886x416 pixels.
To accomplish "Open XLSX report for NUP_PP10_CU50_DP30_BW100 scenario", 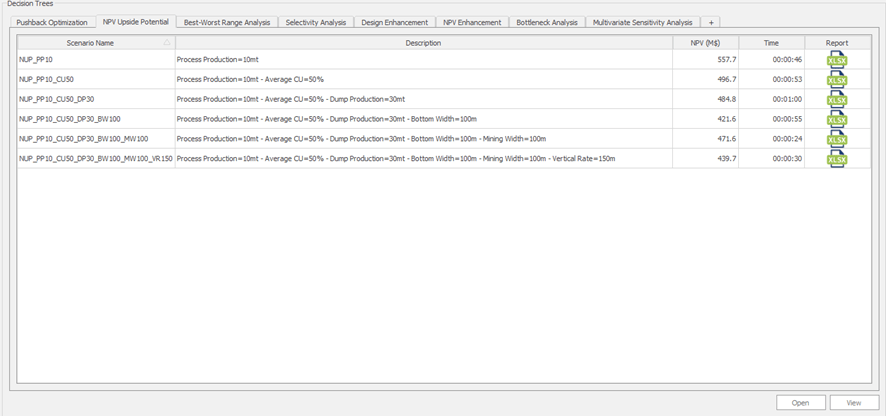I will coord(836,119).
